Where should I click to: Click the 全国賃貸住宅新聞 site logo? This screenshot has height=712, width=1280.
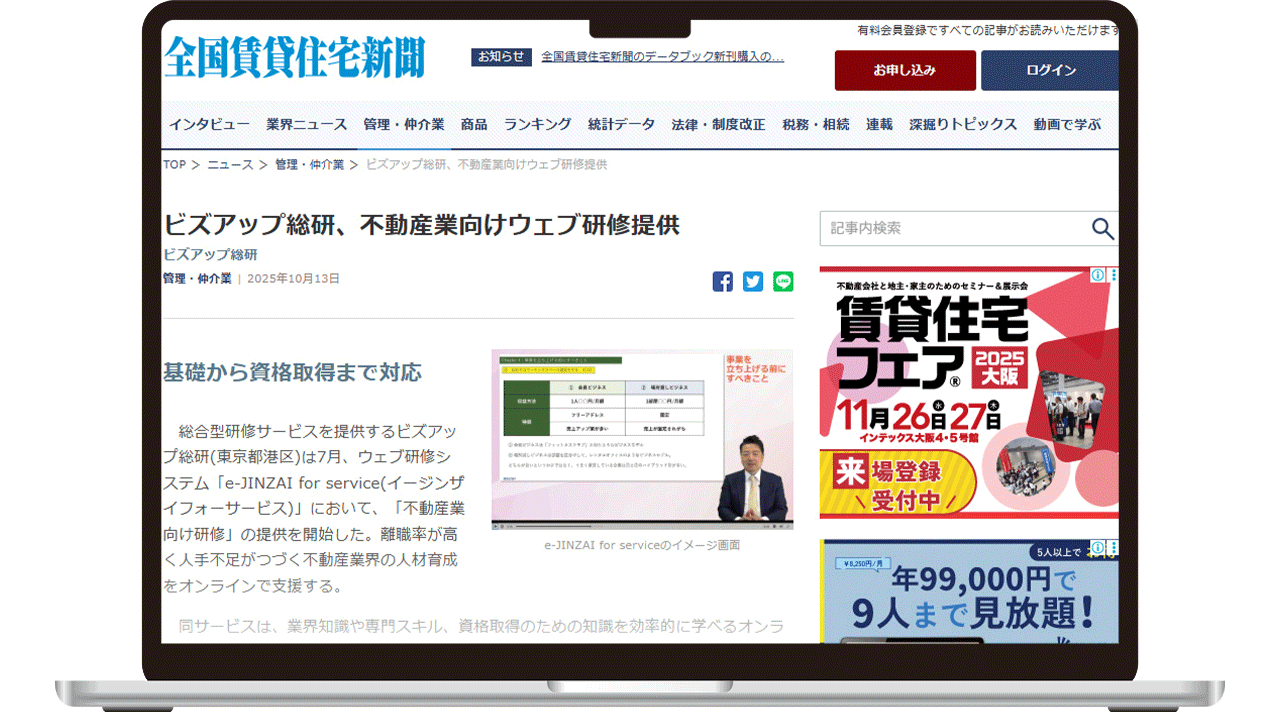tap(295, 57)
